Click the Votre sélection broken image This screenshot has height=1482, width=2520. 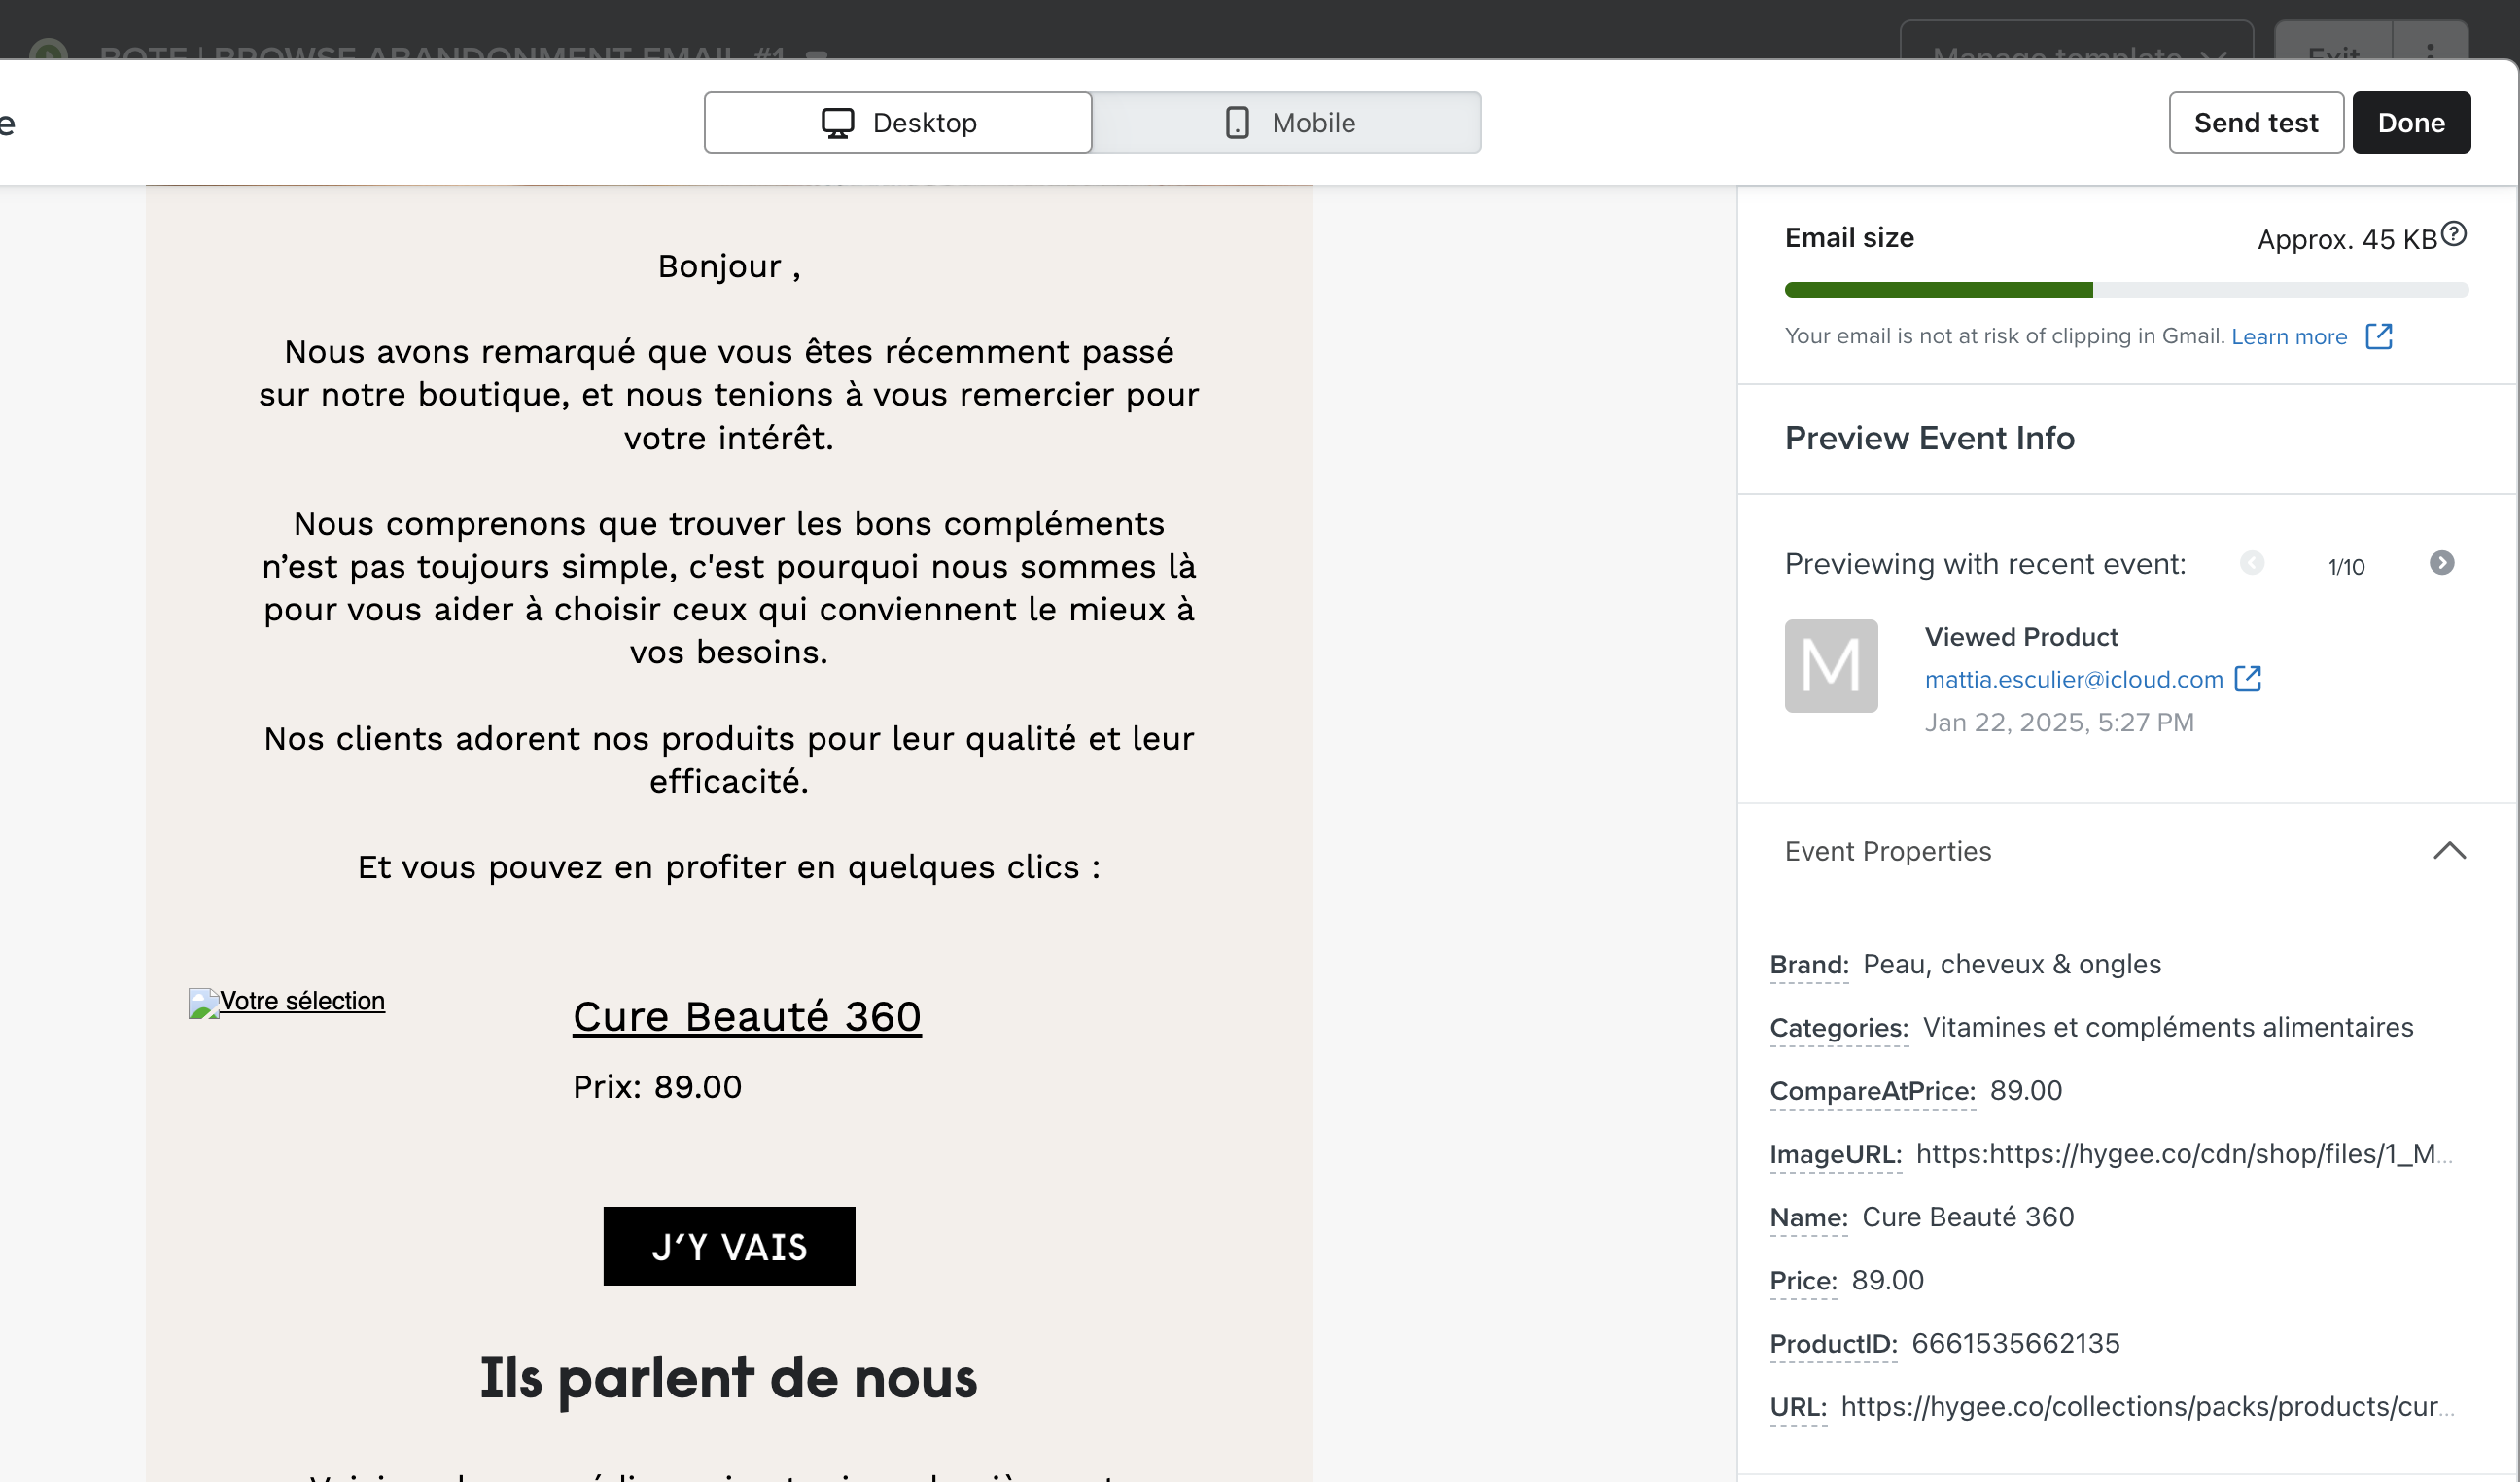click(x=287, y=1002)
